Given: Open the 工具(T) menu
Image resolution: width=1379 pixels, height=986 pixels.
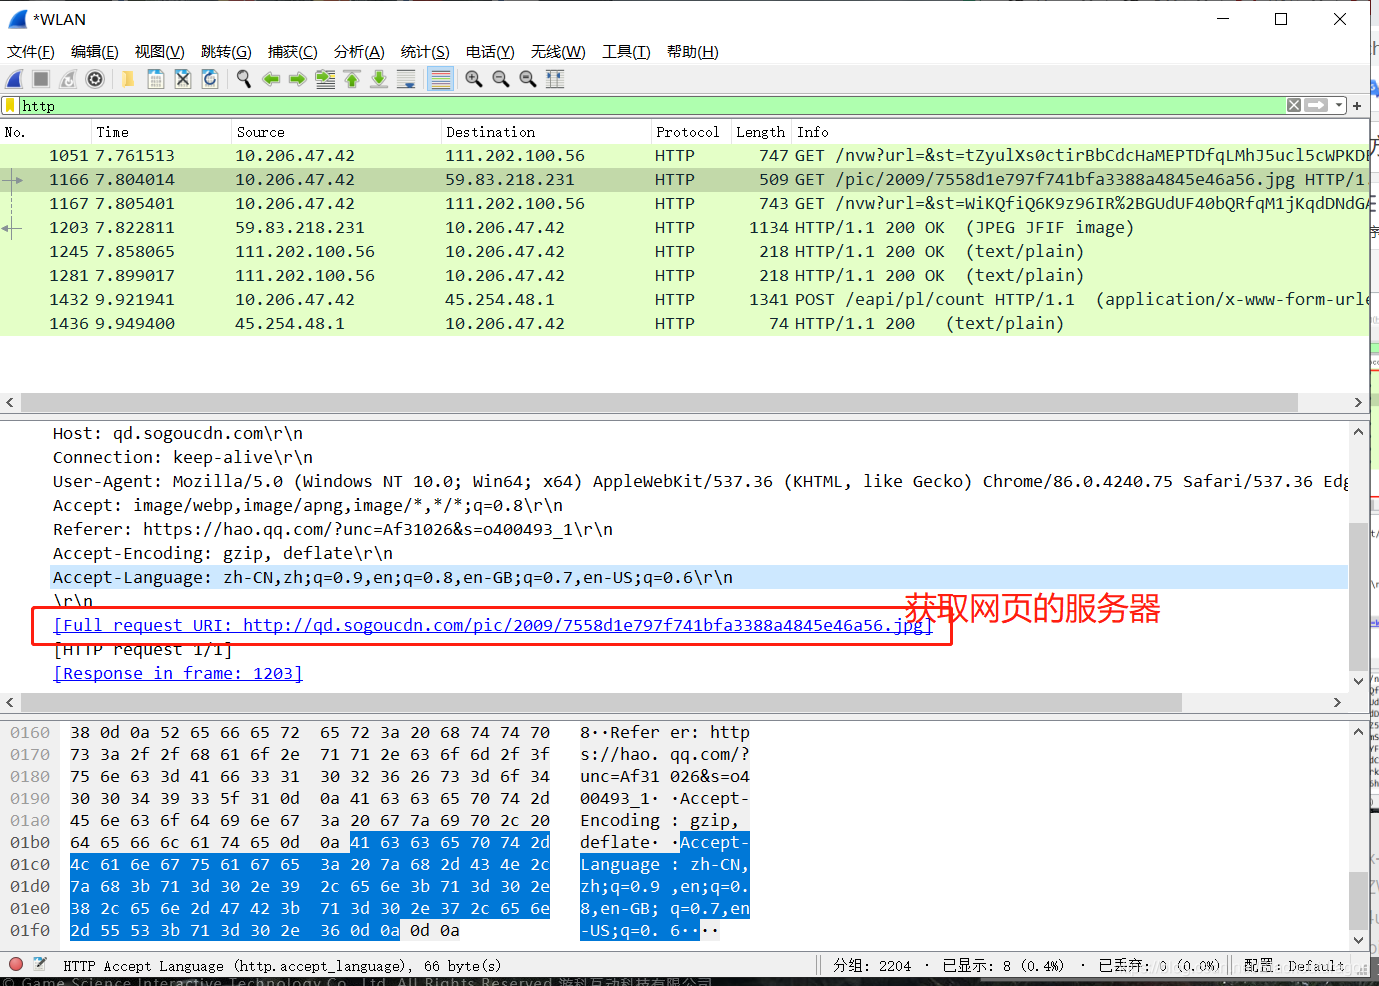Looking at the screenshot, I should click(626, 52).
